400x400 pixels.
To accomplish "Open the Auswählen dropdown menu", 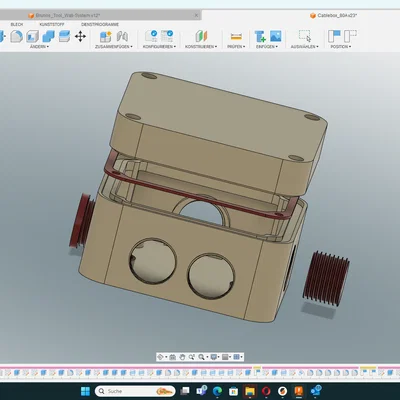I will (x=304, y=47).
